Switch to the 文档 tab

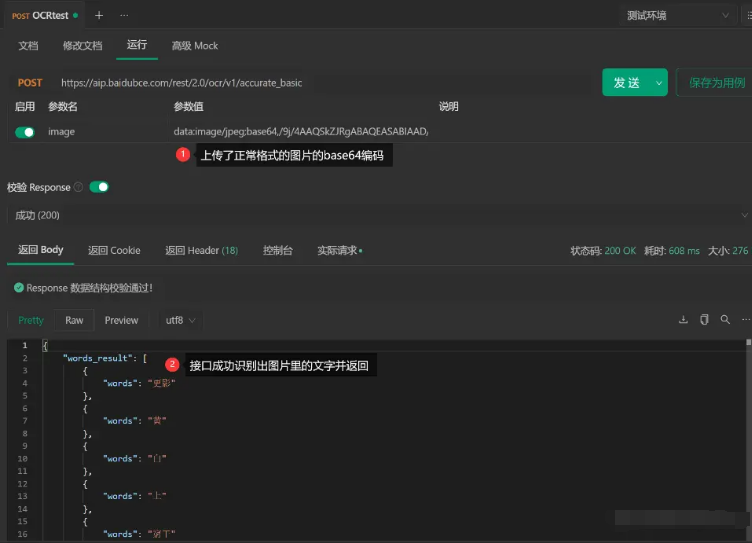(x=28, y=46)
